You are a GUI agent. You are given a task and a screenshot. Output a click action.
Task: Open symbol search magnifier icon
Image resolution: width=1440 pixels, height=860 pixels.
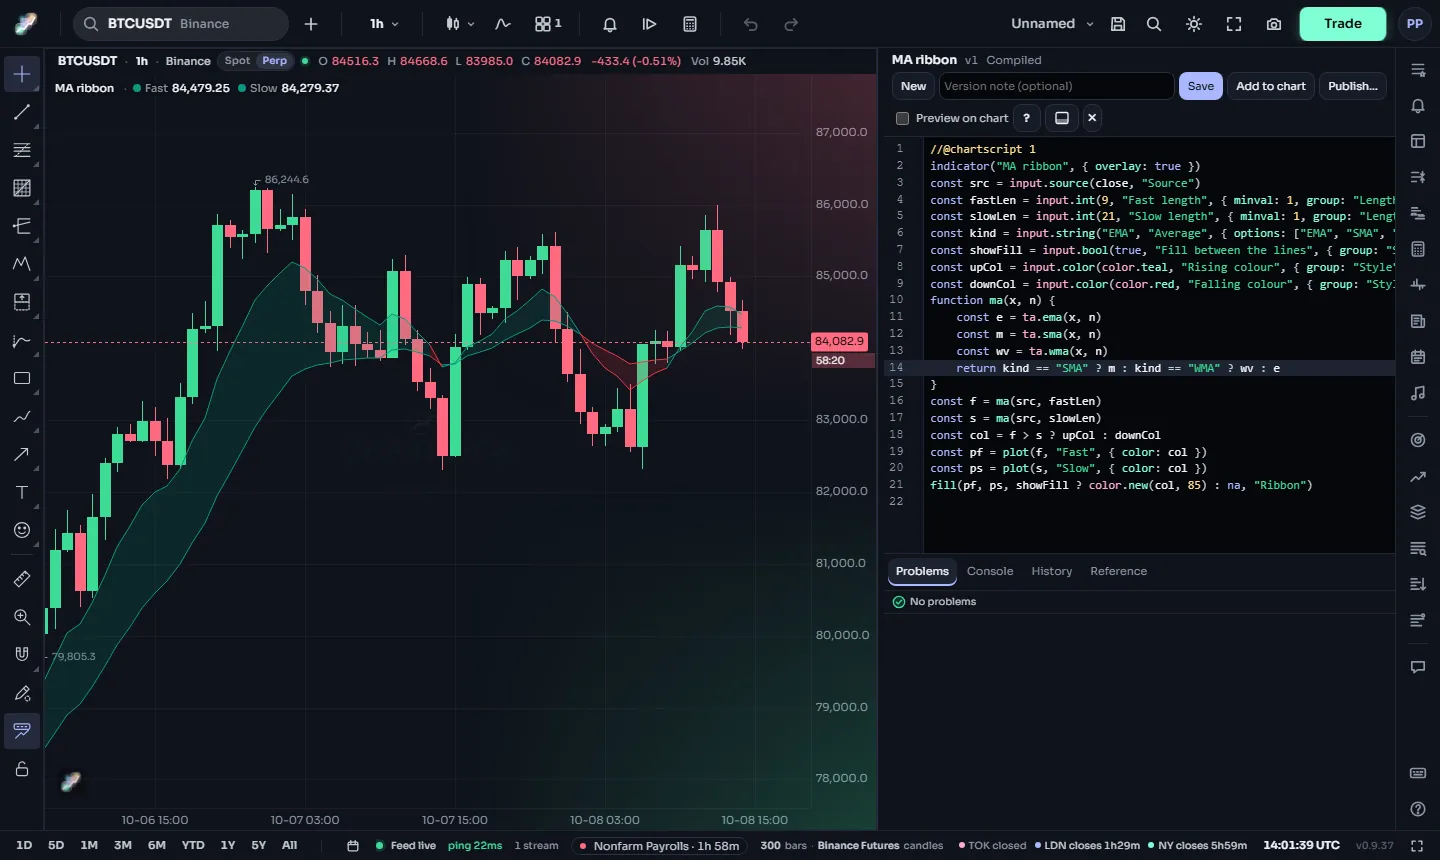[x=1154, y=24]
